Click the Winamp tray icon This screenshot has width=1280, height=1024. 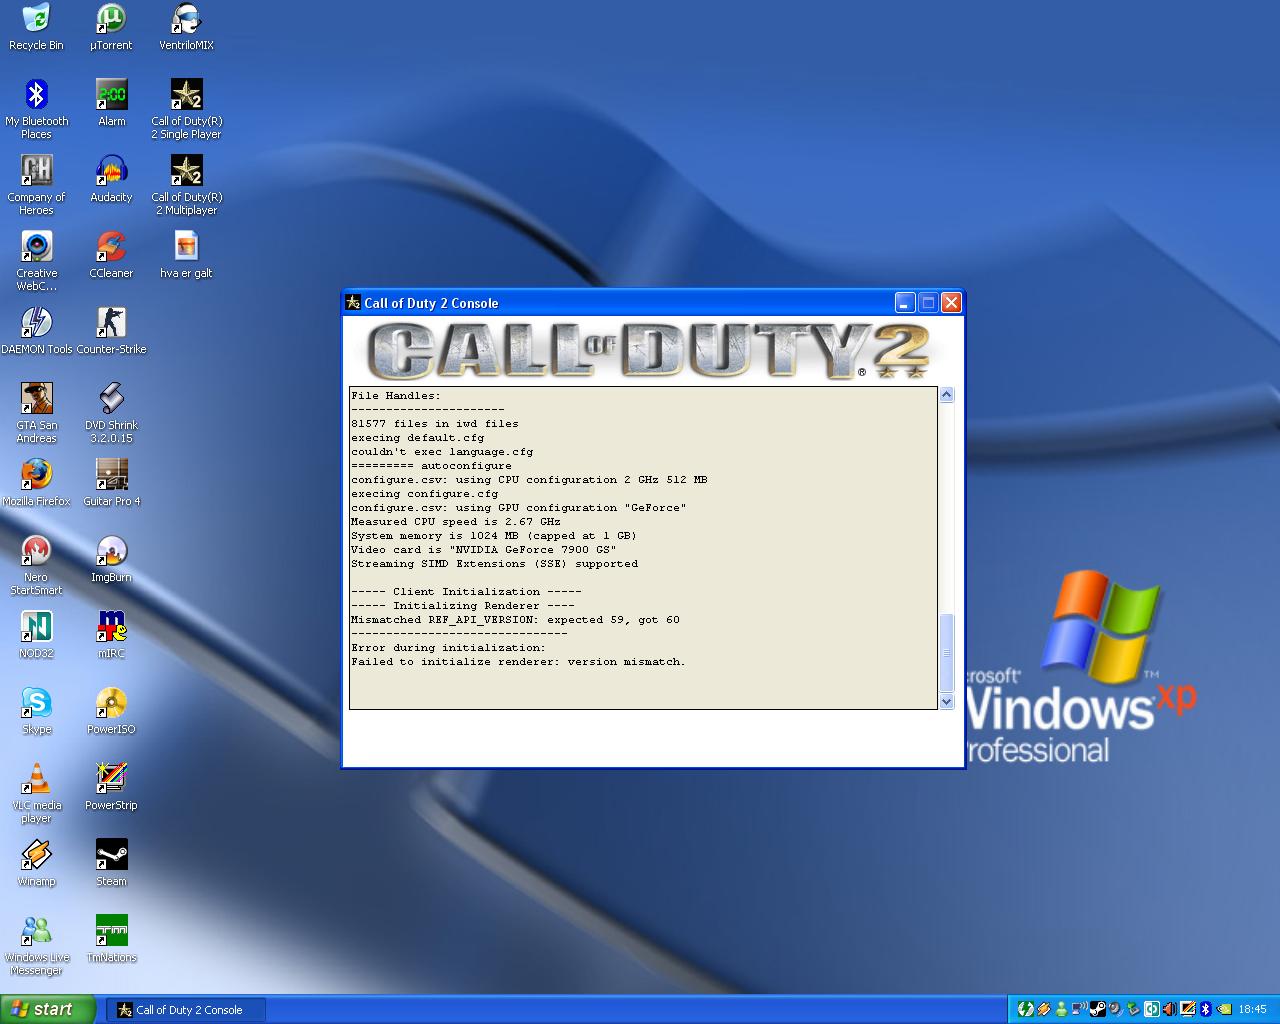pyautogui.click(x=1043, y=1010)
